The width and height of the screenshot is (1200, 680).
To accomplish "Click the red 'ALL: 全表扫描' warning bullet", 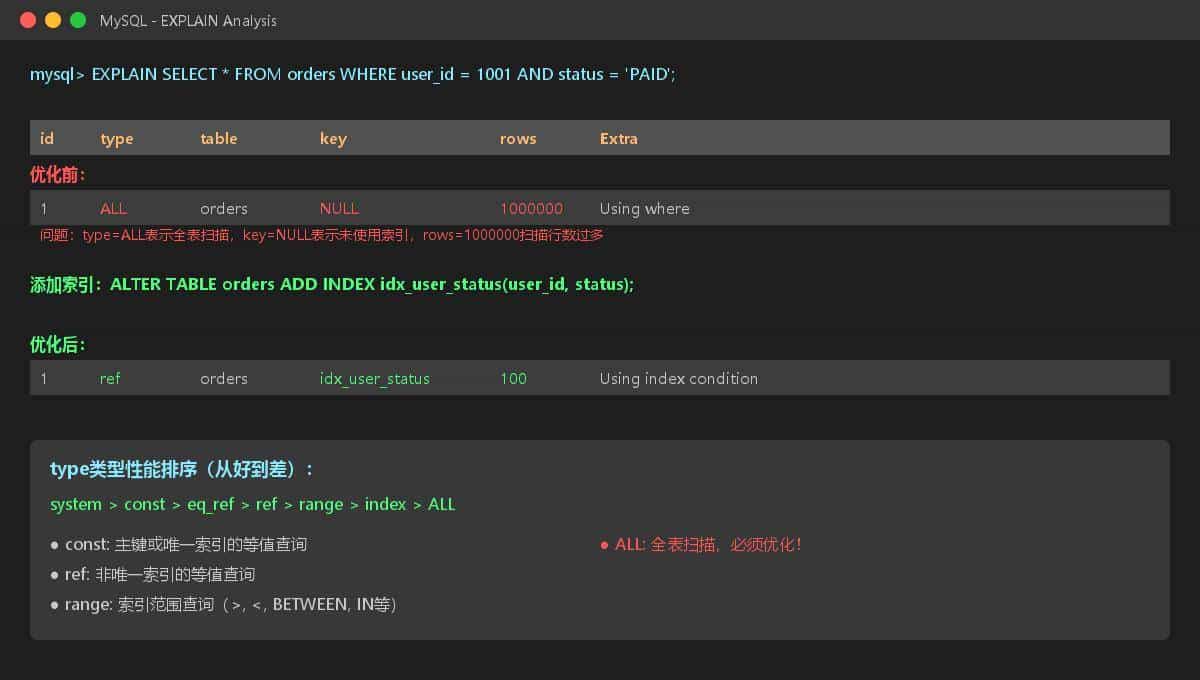I will tap(701, 545).
